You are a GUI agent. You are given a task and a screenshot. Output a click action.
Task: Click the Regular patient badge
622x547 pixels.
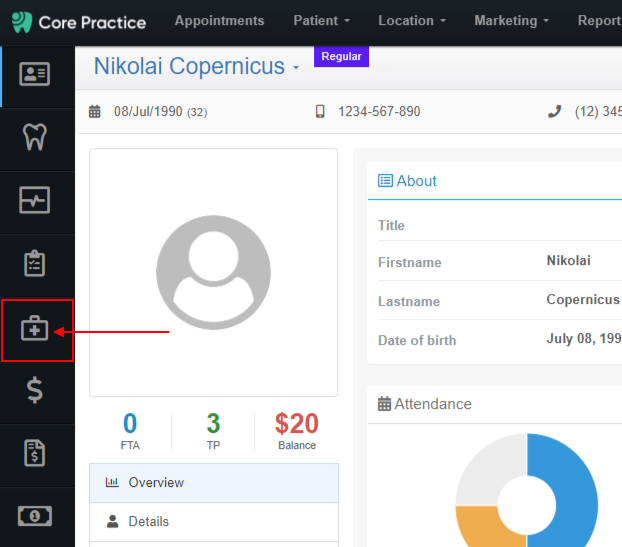point(341,56)
